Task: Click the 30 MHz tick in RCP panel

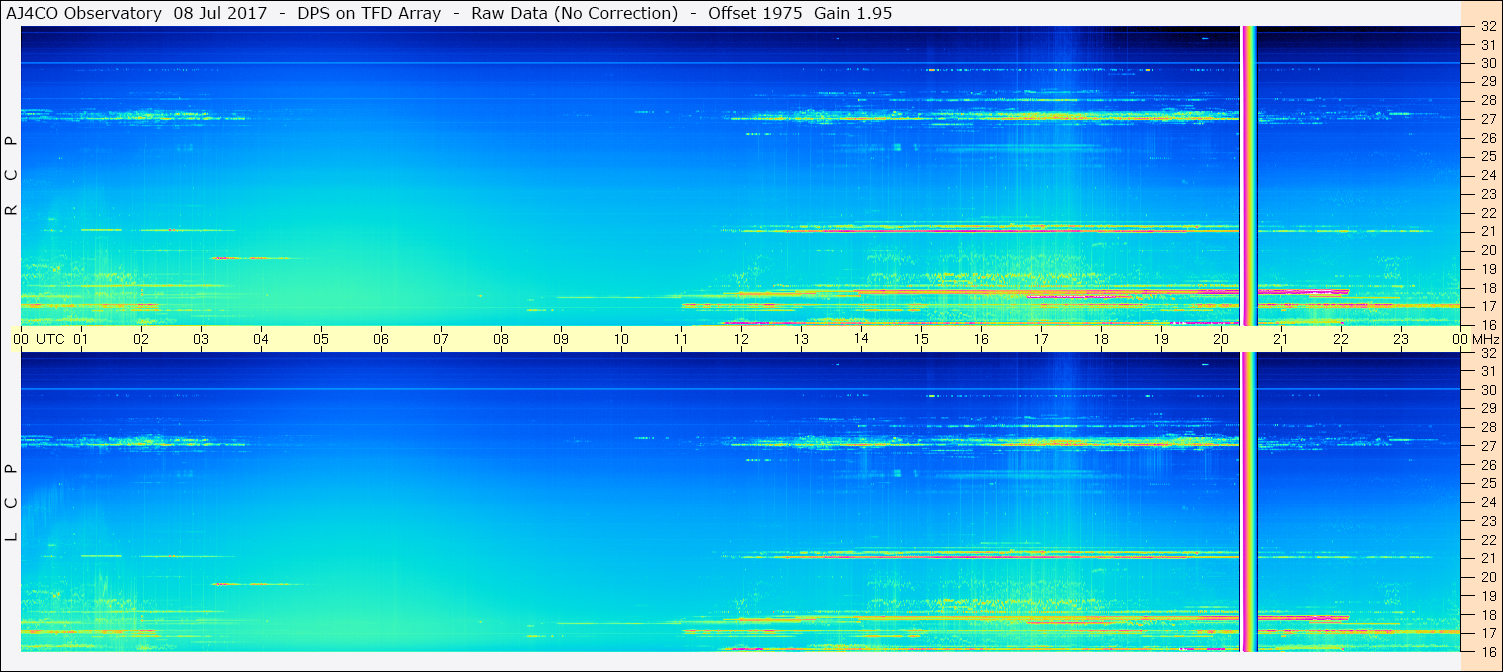Action: (x=1487, y=63)
